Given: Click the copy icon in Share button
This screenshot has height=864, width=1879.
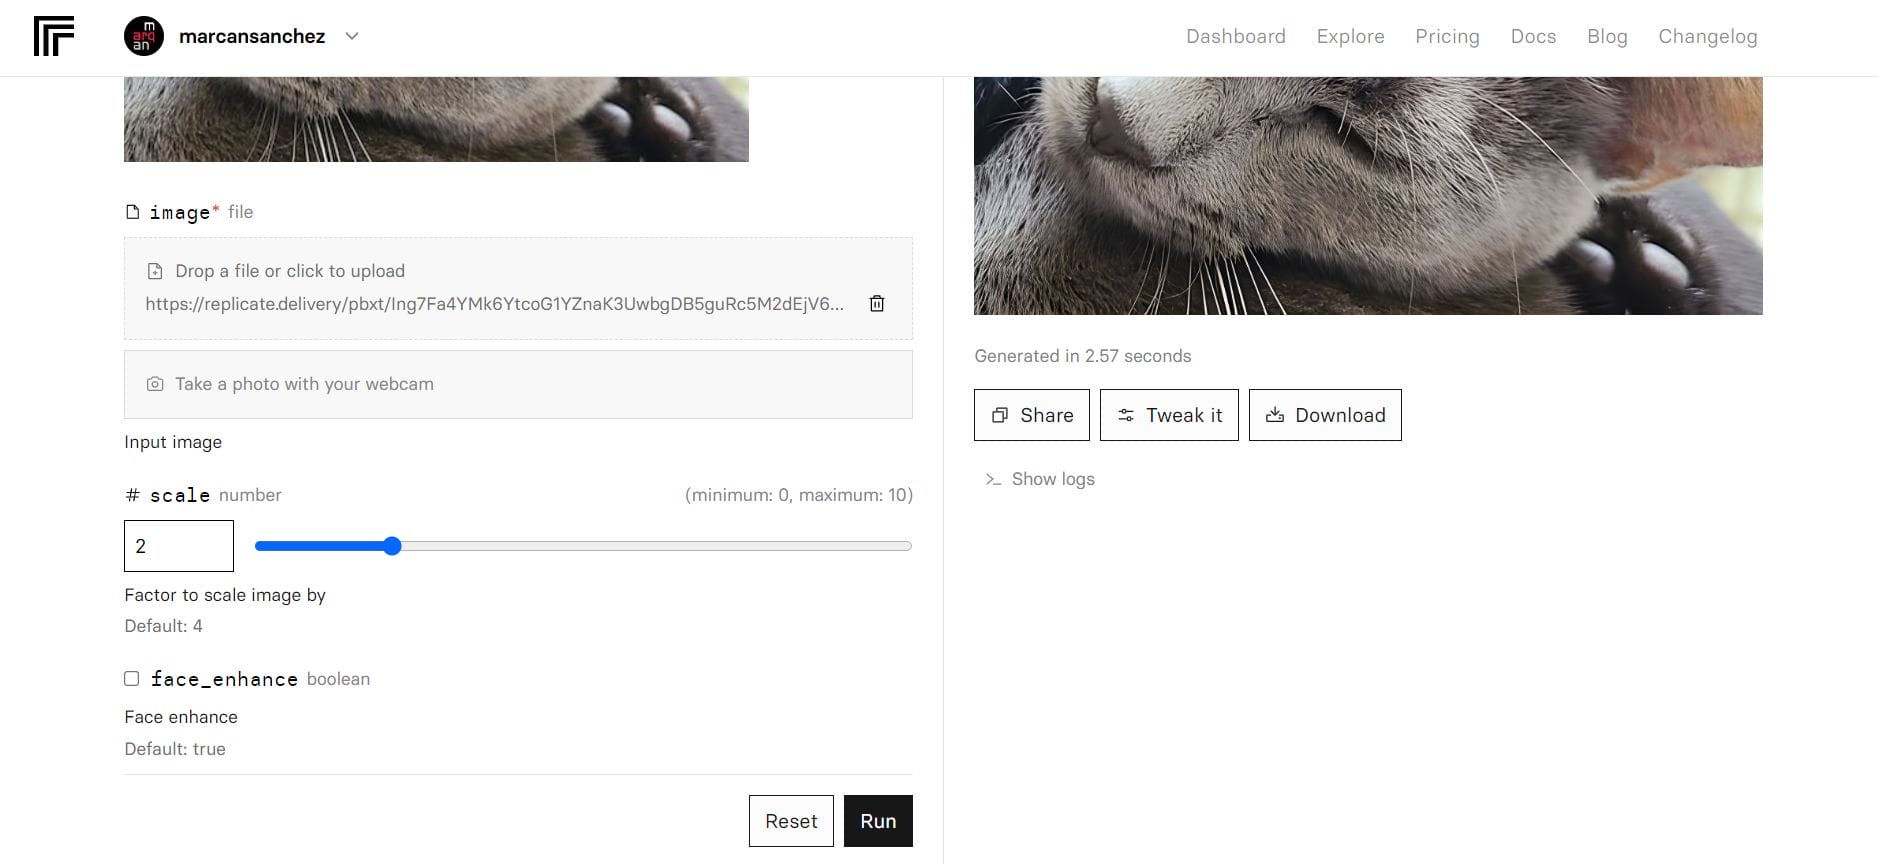Looking at the screenshot, I should [x=999, y=415].
